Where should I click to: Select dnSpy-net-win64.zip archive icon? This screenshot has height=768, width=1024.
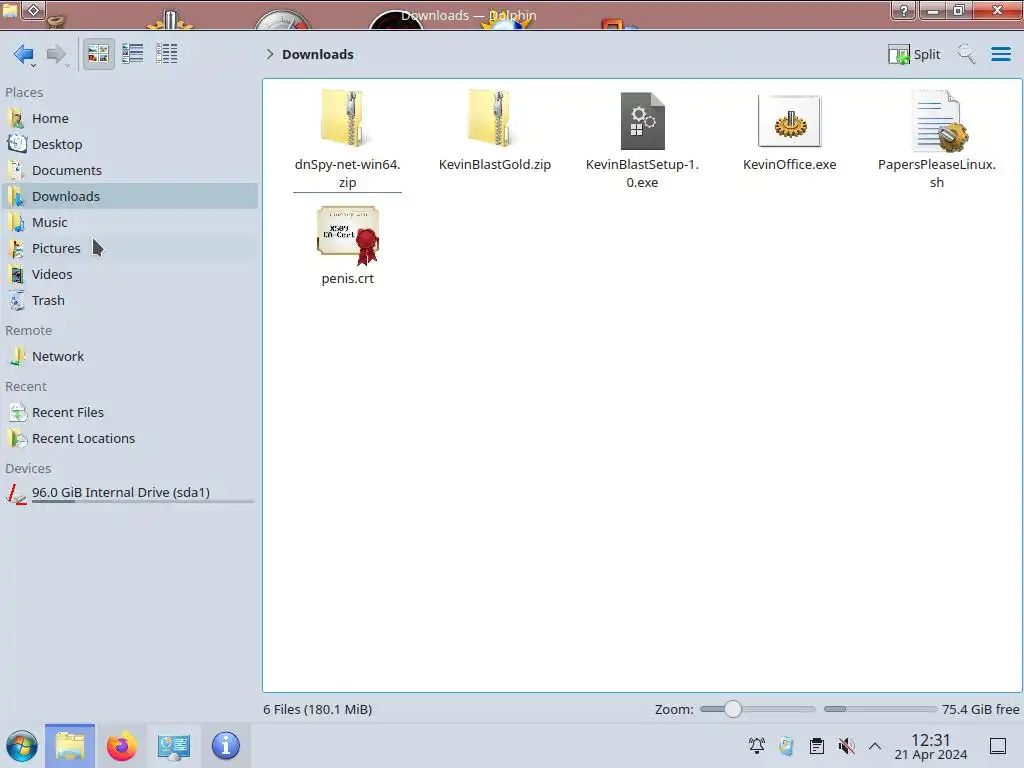pos(347,118)
